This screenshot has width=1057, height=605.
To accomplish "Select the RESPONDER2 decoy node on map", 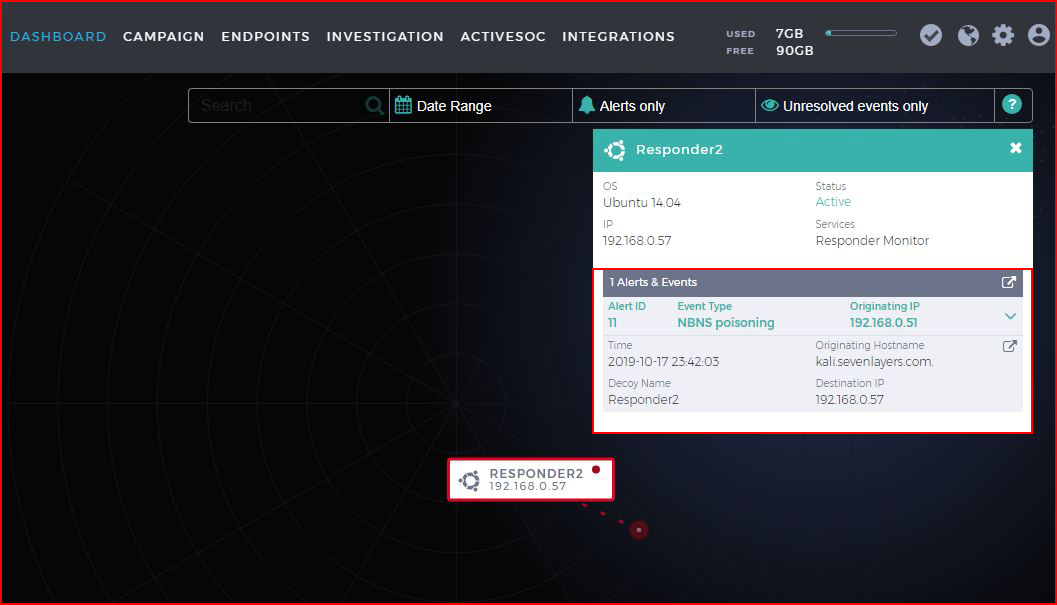I will point(531,480).
